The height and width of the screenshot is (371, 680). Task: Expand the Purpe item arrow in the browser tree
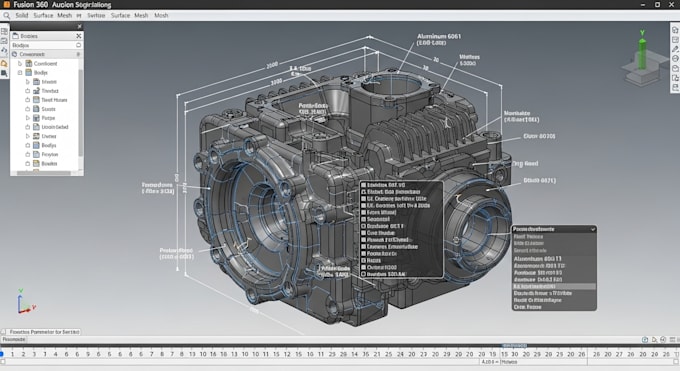tap(27, 118)
